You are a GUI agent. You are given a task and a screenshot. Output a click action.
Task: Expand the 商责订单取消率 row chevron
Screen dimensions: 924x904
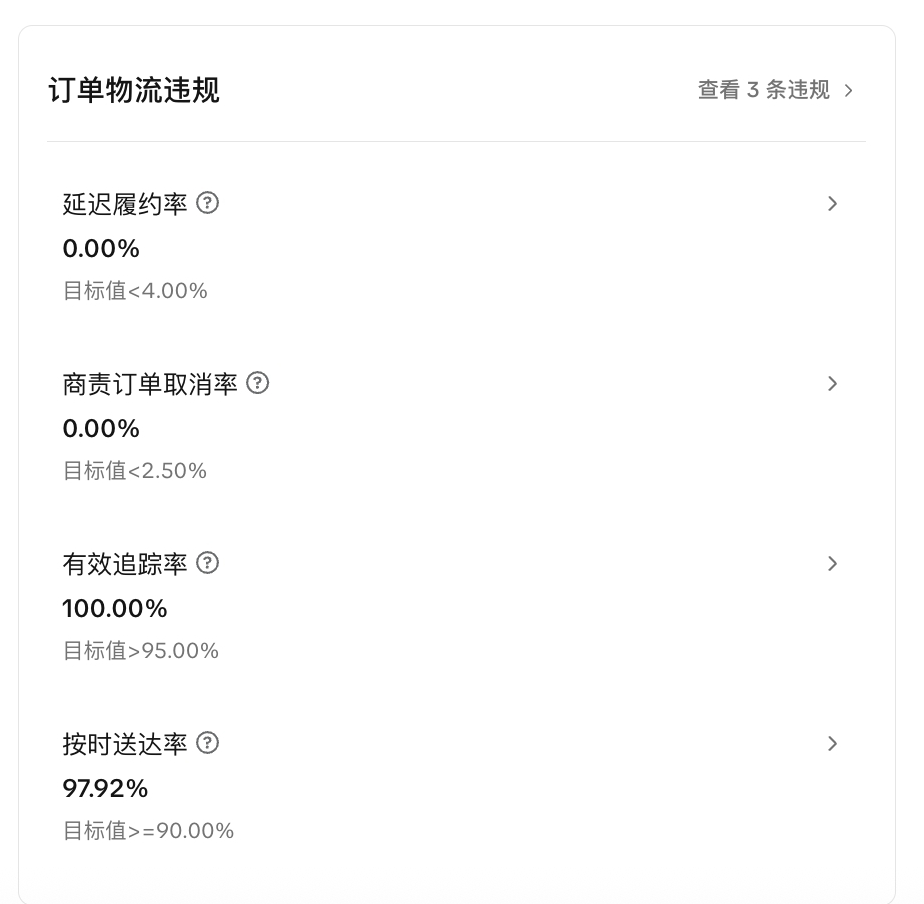pos(832,384)
